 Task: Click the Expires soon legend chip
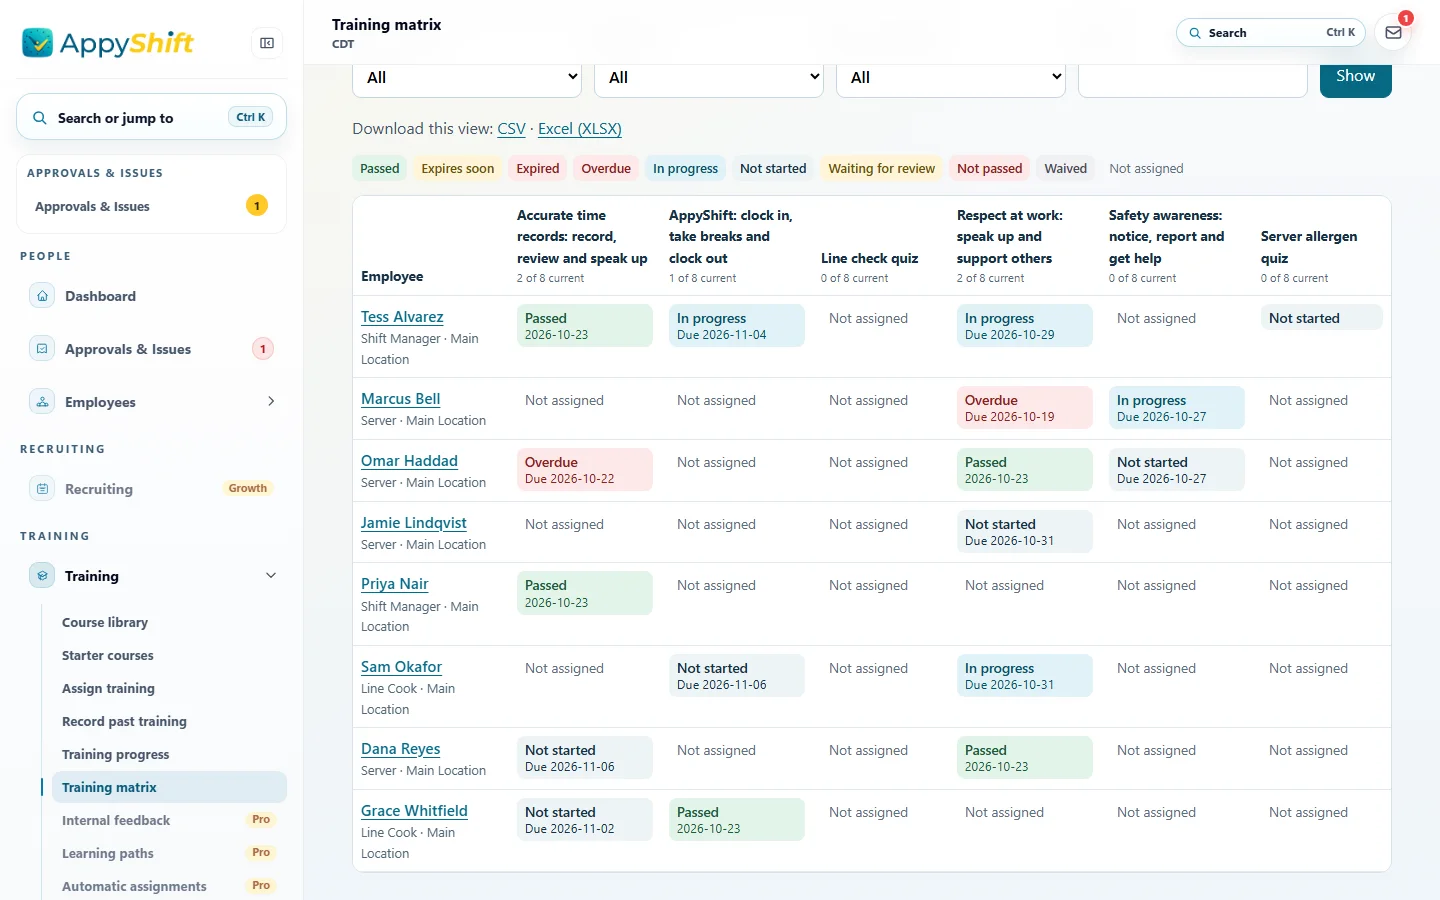tap(458, 169)
